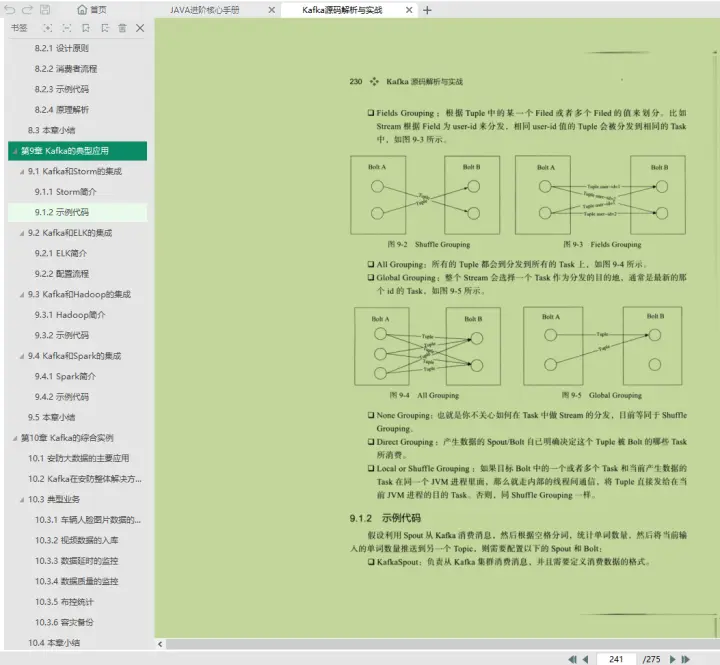The image size is (720, 665).
Task: Collapse 10.3 典型业务 arrow
Action: pos(22,500)
